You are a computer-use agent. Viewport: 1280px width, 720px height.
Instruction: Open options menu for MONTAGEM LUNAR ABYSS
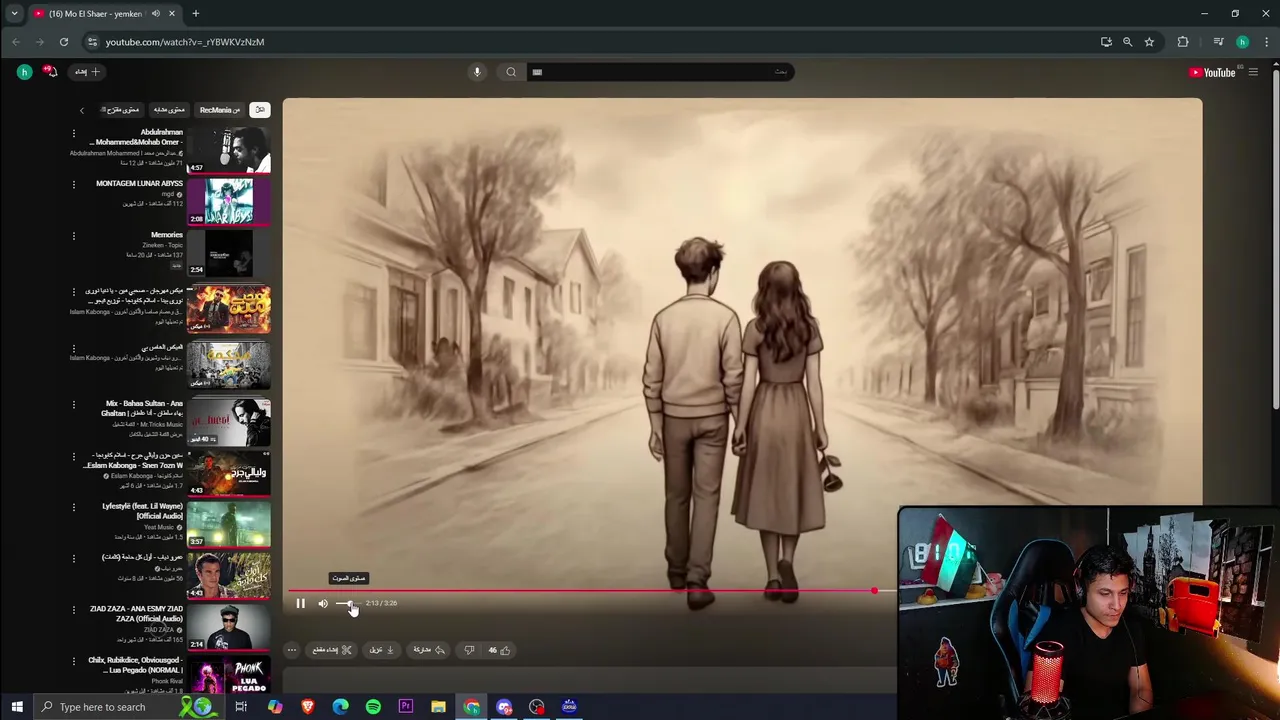pos(73,185)
